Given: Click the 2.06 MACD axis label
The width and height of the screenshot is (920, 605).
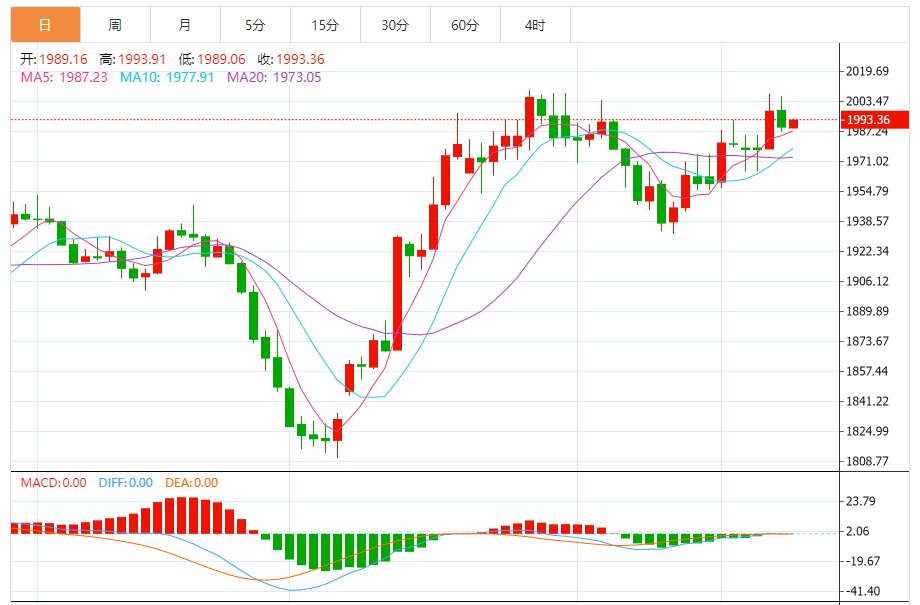Looking at the screenshot, I should point(858,531).
